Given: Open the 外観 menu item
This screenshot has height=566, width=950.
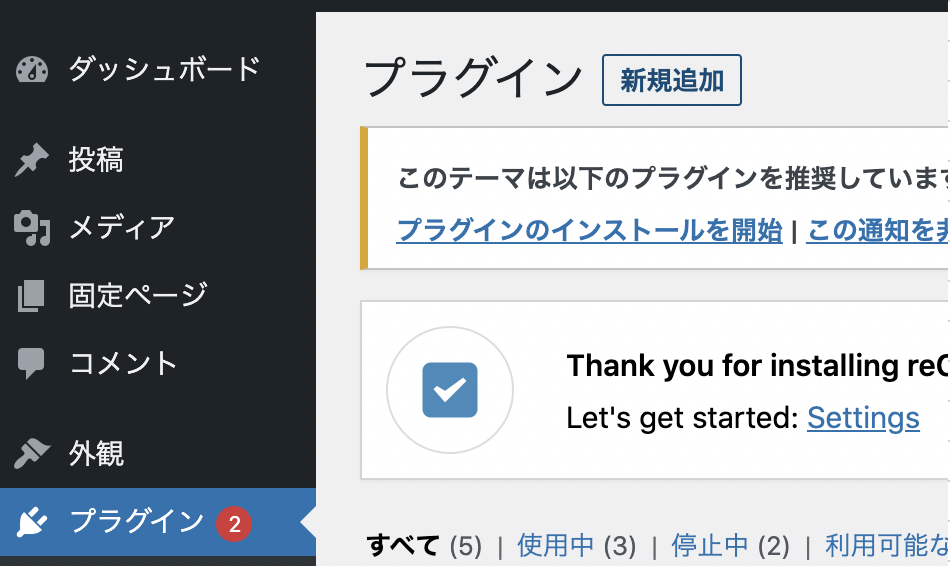Looking at the screenshot, I should pos(96,454).
